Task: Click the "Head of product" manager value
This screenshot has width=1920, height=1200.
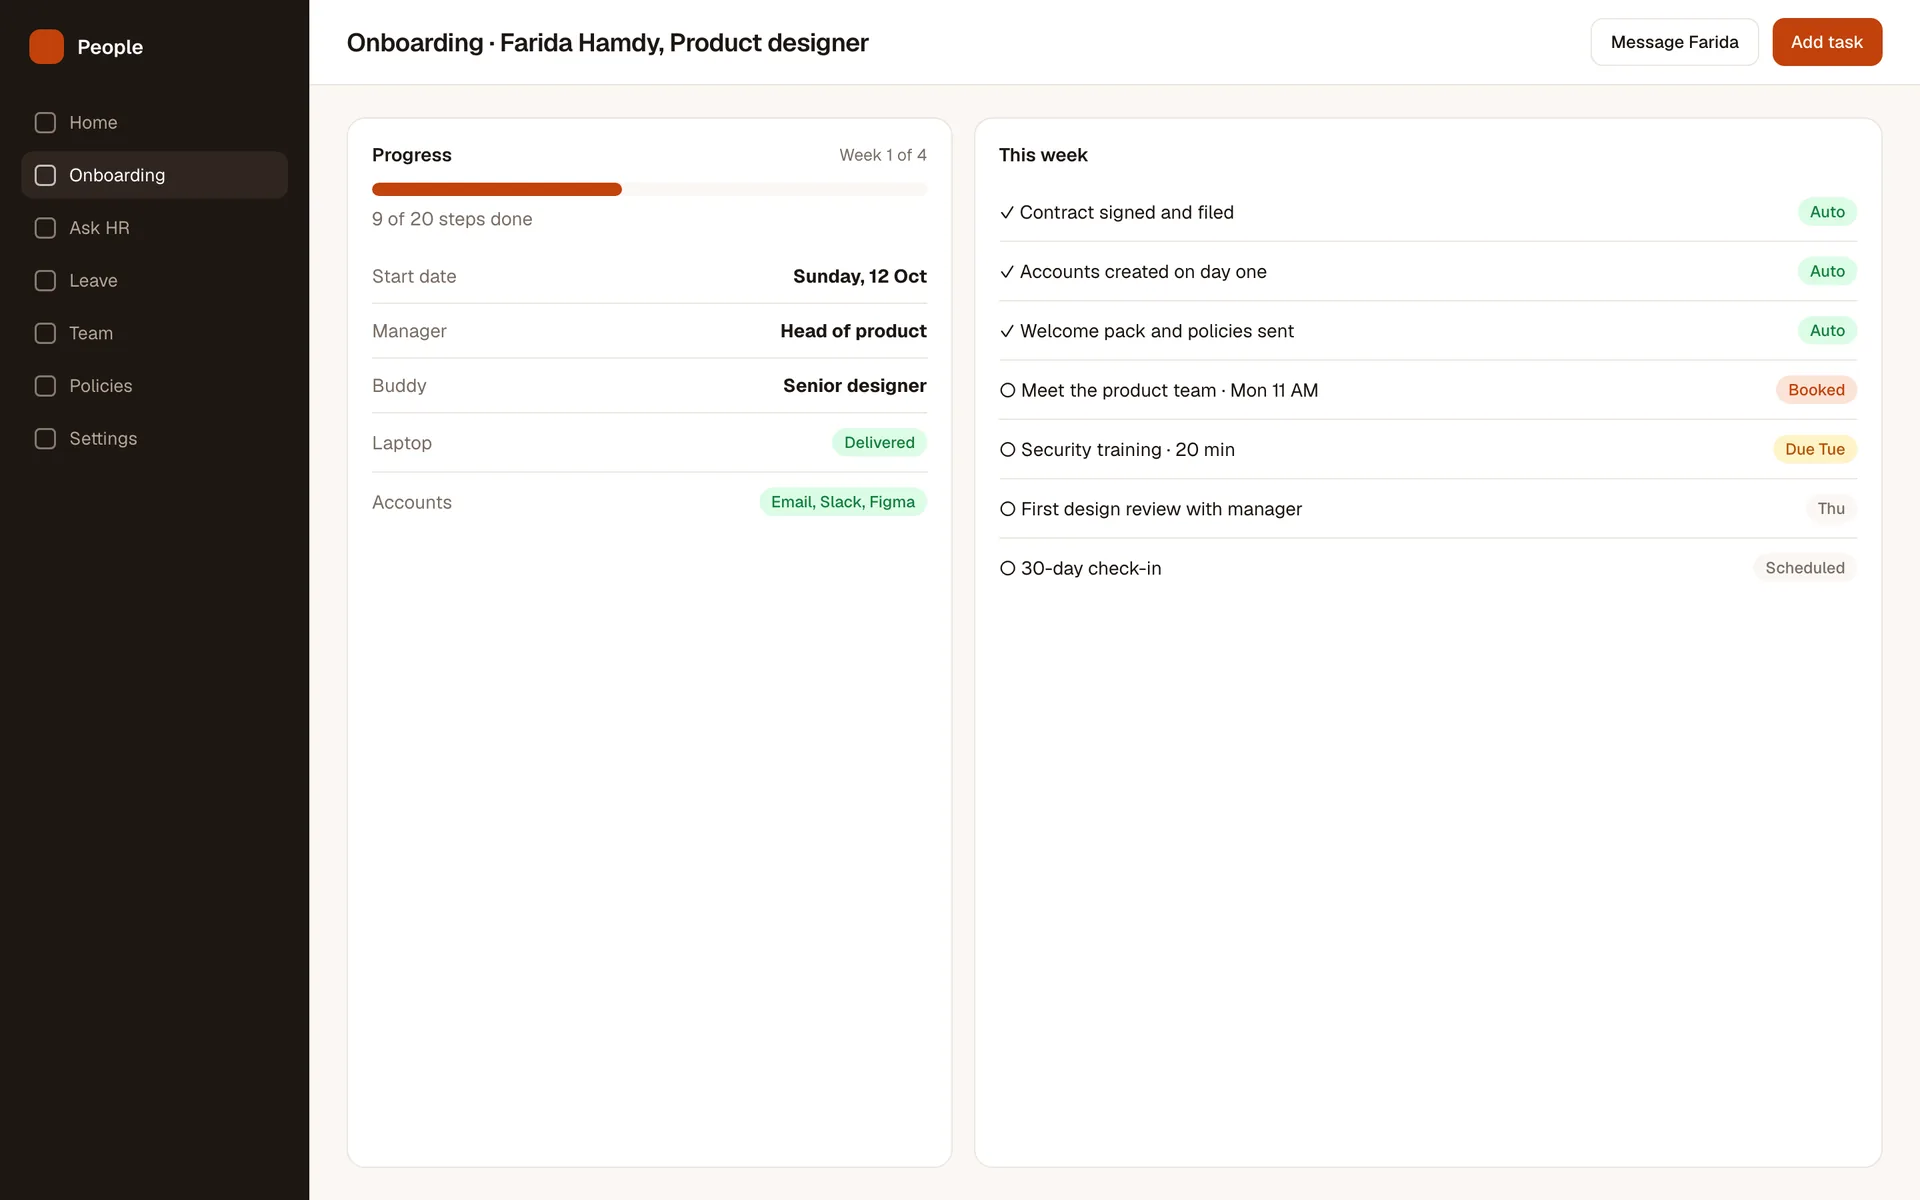Action: (853, 331)
